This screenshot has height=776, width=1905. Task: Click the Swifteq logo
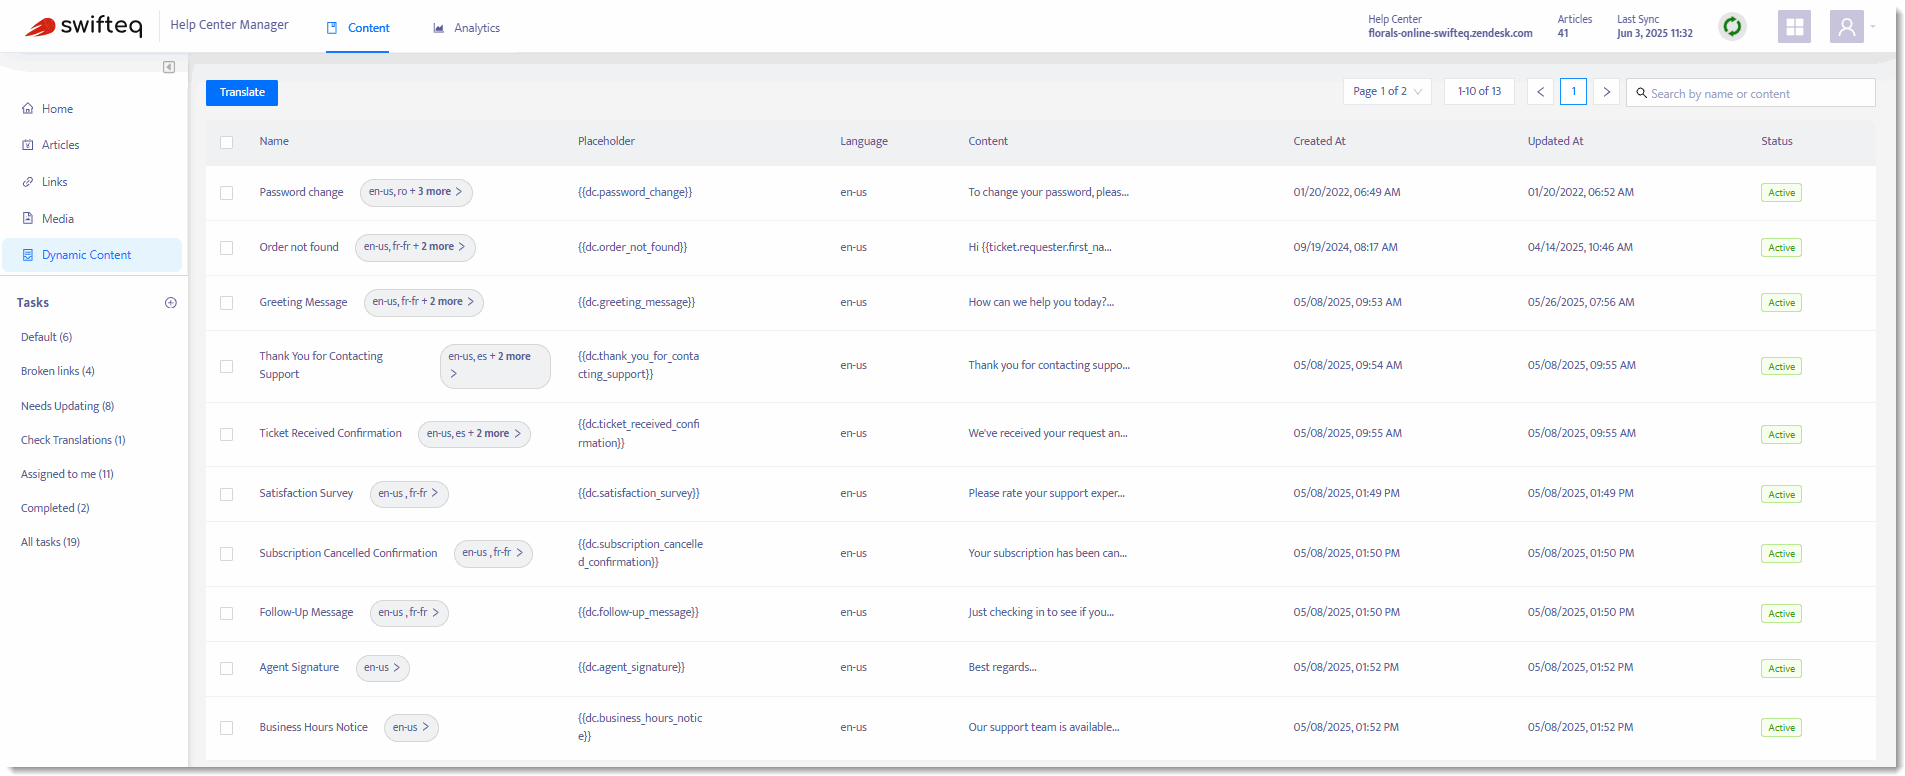pyautogui.click(x=84, y=26)
